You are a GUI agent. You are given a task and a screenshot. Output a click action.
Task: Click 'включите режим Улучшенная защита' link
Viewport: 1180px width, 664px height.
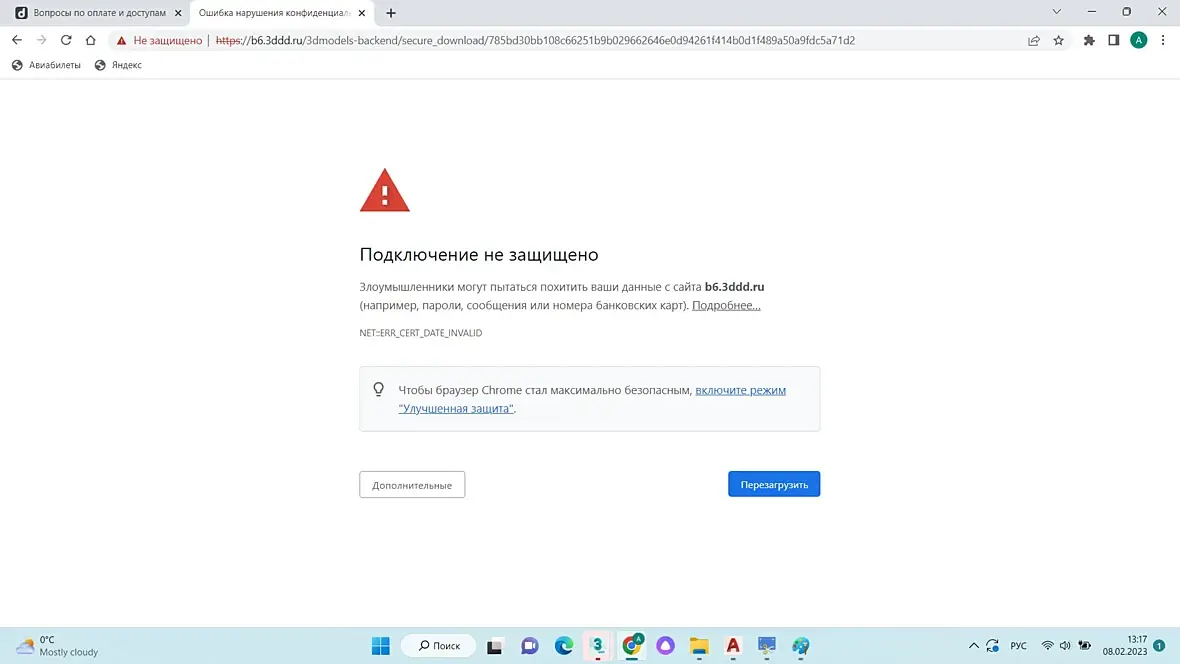[592, 399]
